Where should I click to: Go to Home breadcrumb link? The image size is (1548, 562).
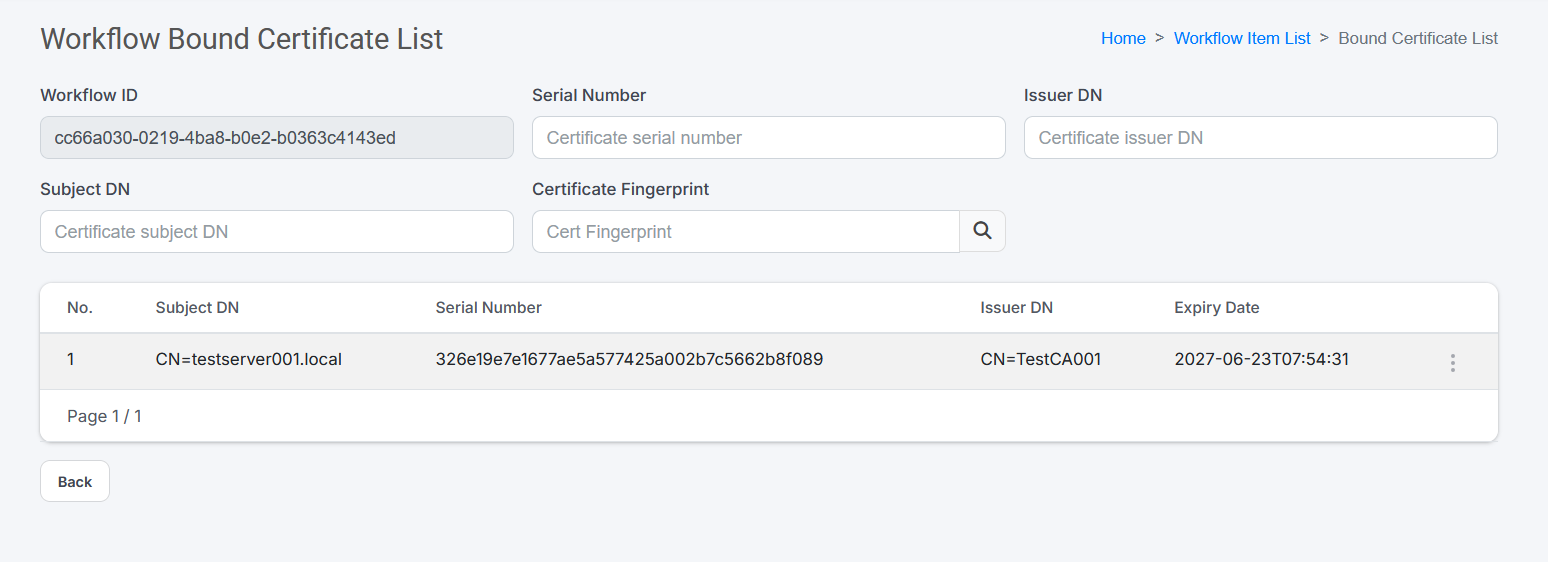[x=1123, y=38]
